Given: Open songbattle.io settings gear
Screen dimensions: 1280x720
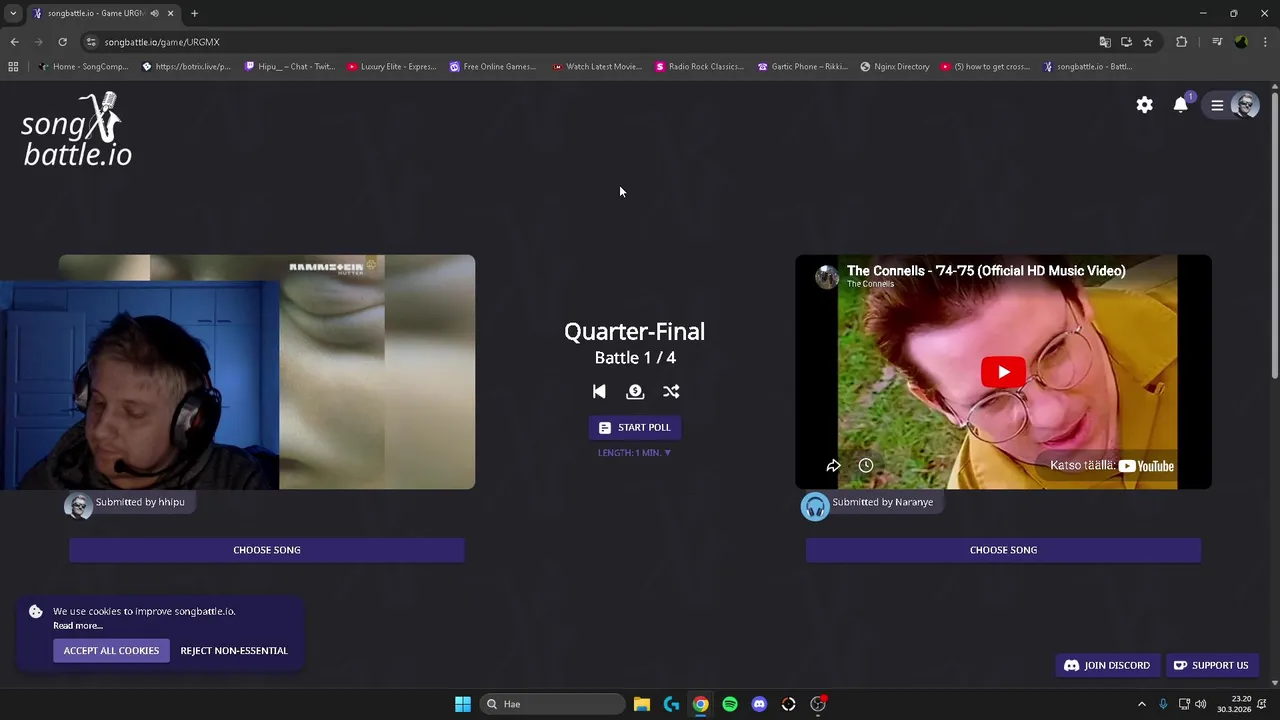Looking at the screenshot, I should (x=1145, y=105).
